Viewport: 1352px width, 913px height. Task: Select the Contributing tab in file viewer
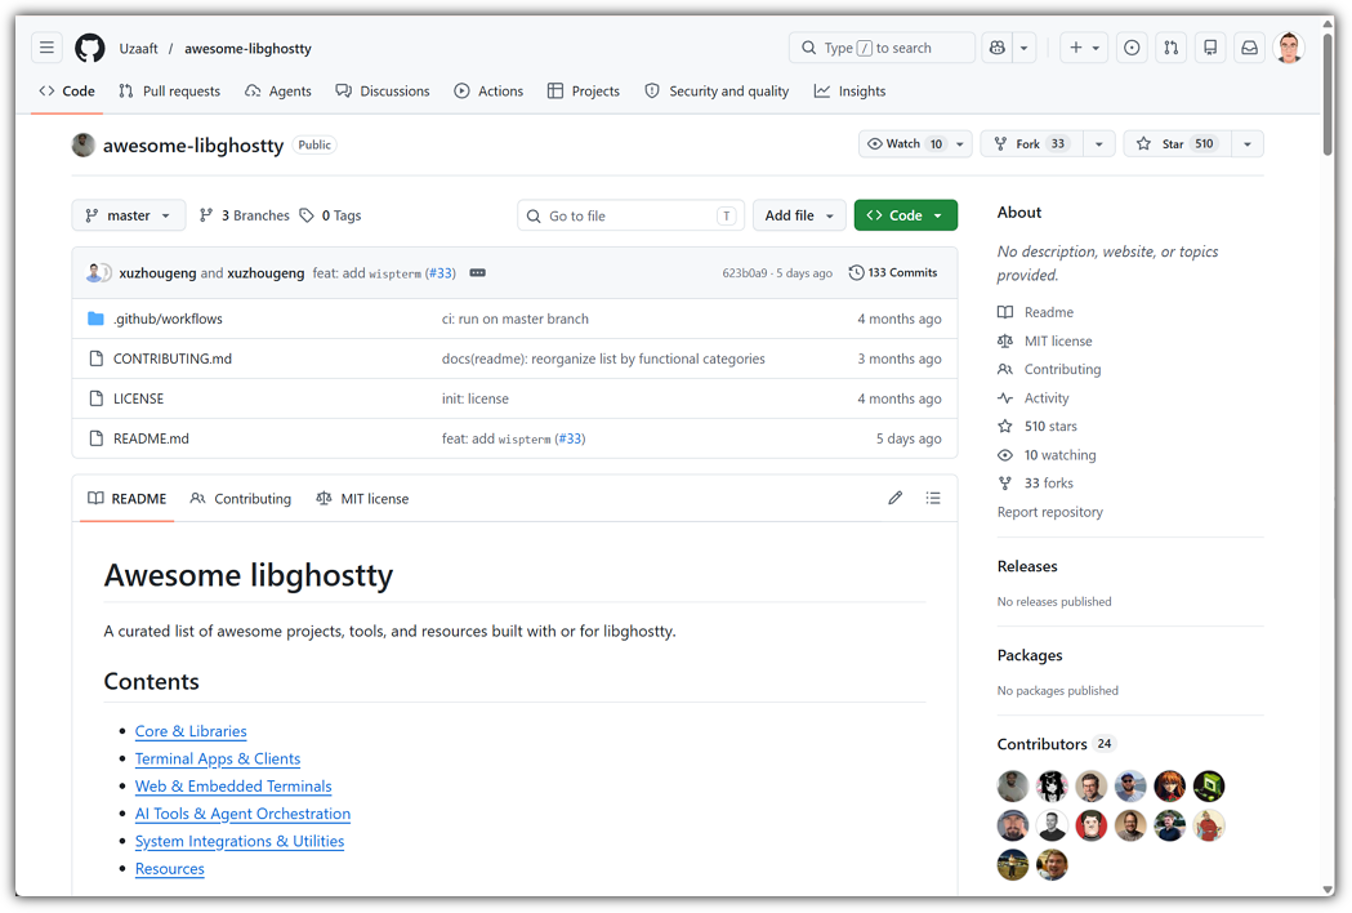tap(241, 499)
